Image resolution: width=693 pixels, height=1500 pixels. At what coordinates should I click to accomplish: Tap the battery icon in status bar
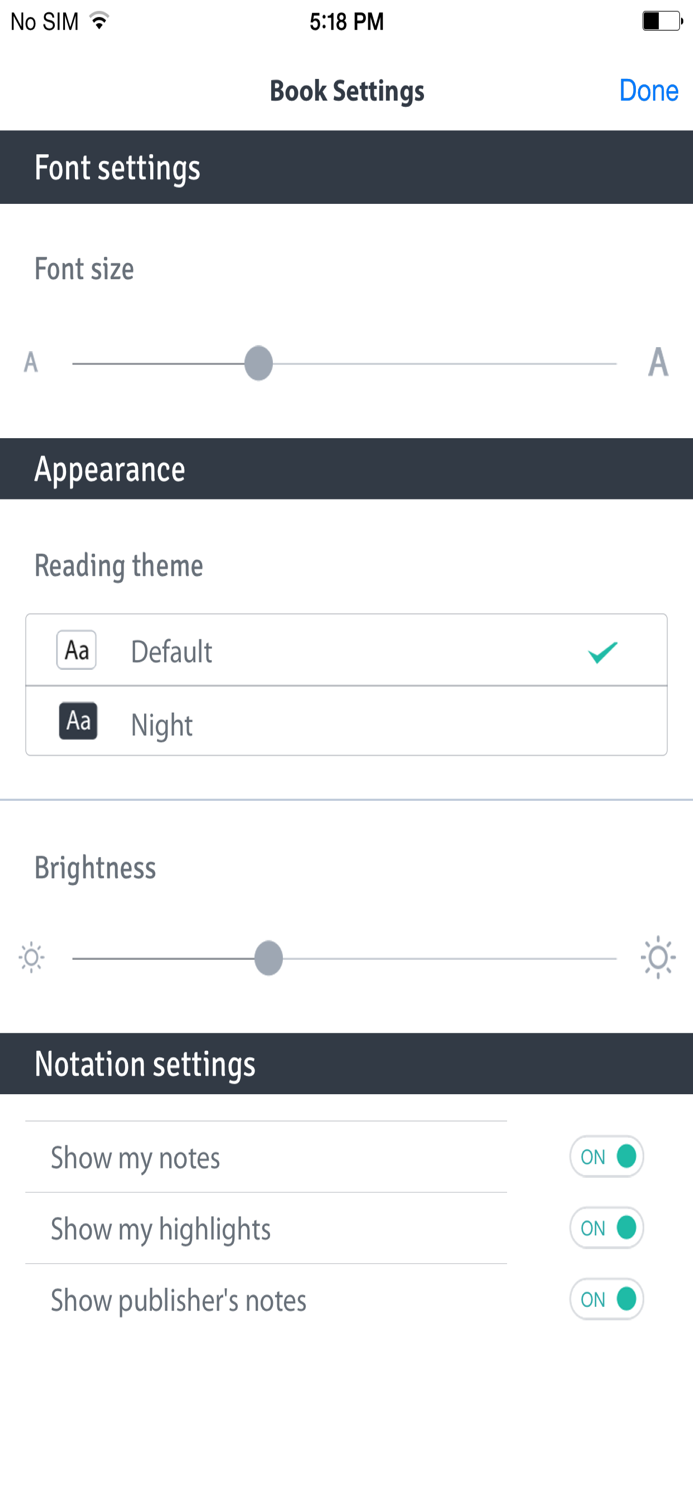pos(661,21)
